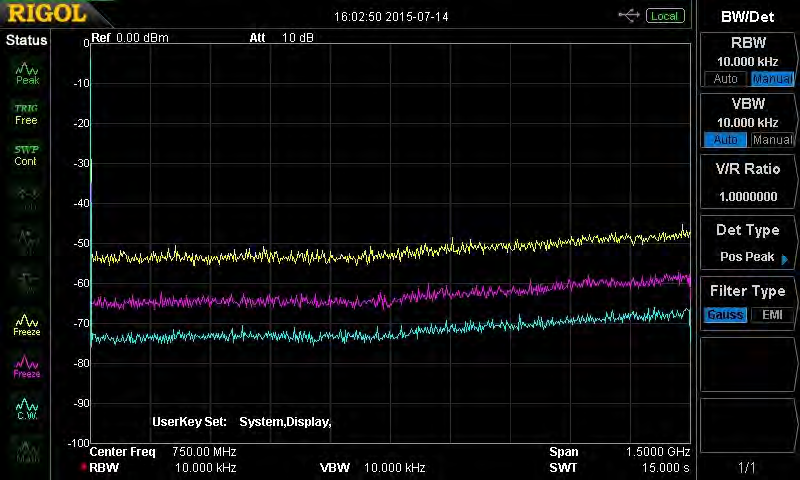Click the date and time readout
Image resolution: width=800 pixels, height=480 pixels.
[391, 17]
